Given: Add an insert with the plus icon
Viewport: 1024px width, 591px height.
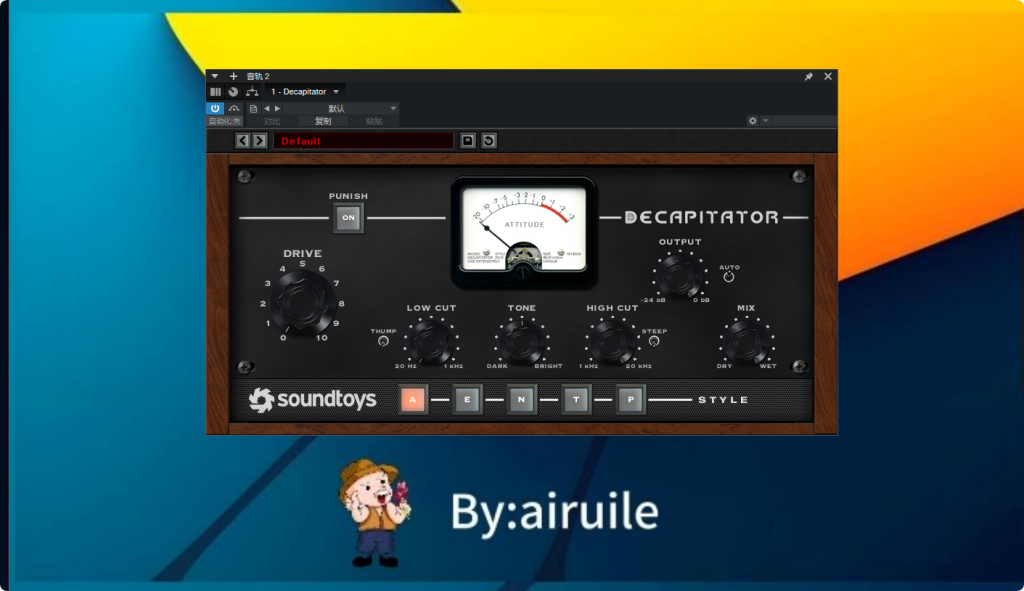Looking at the screenshot, I should click(x=233, y=76).
